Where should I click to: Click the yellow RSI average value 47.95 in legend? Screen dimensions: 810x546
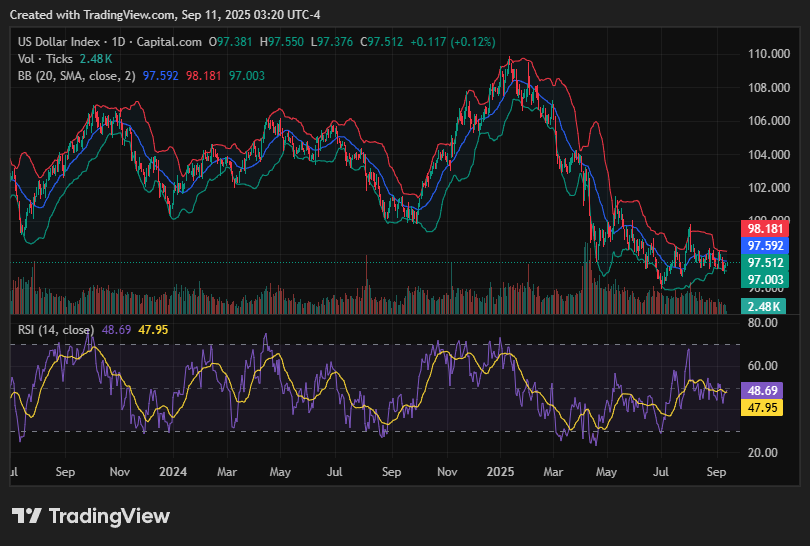click(153, 330)
